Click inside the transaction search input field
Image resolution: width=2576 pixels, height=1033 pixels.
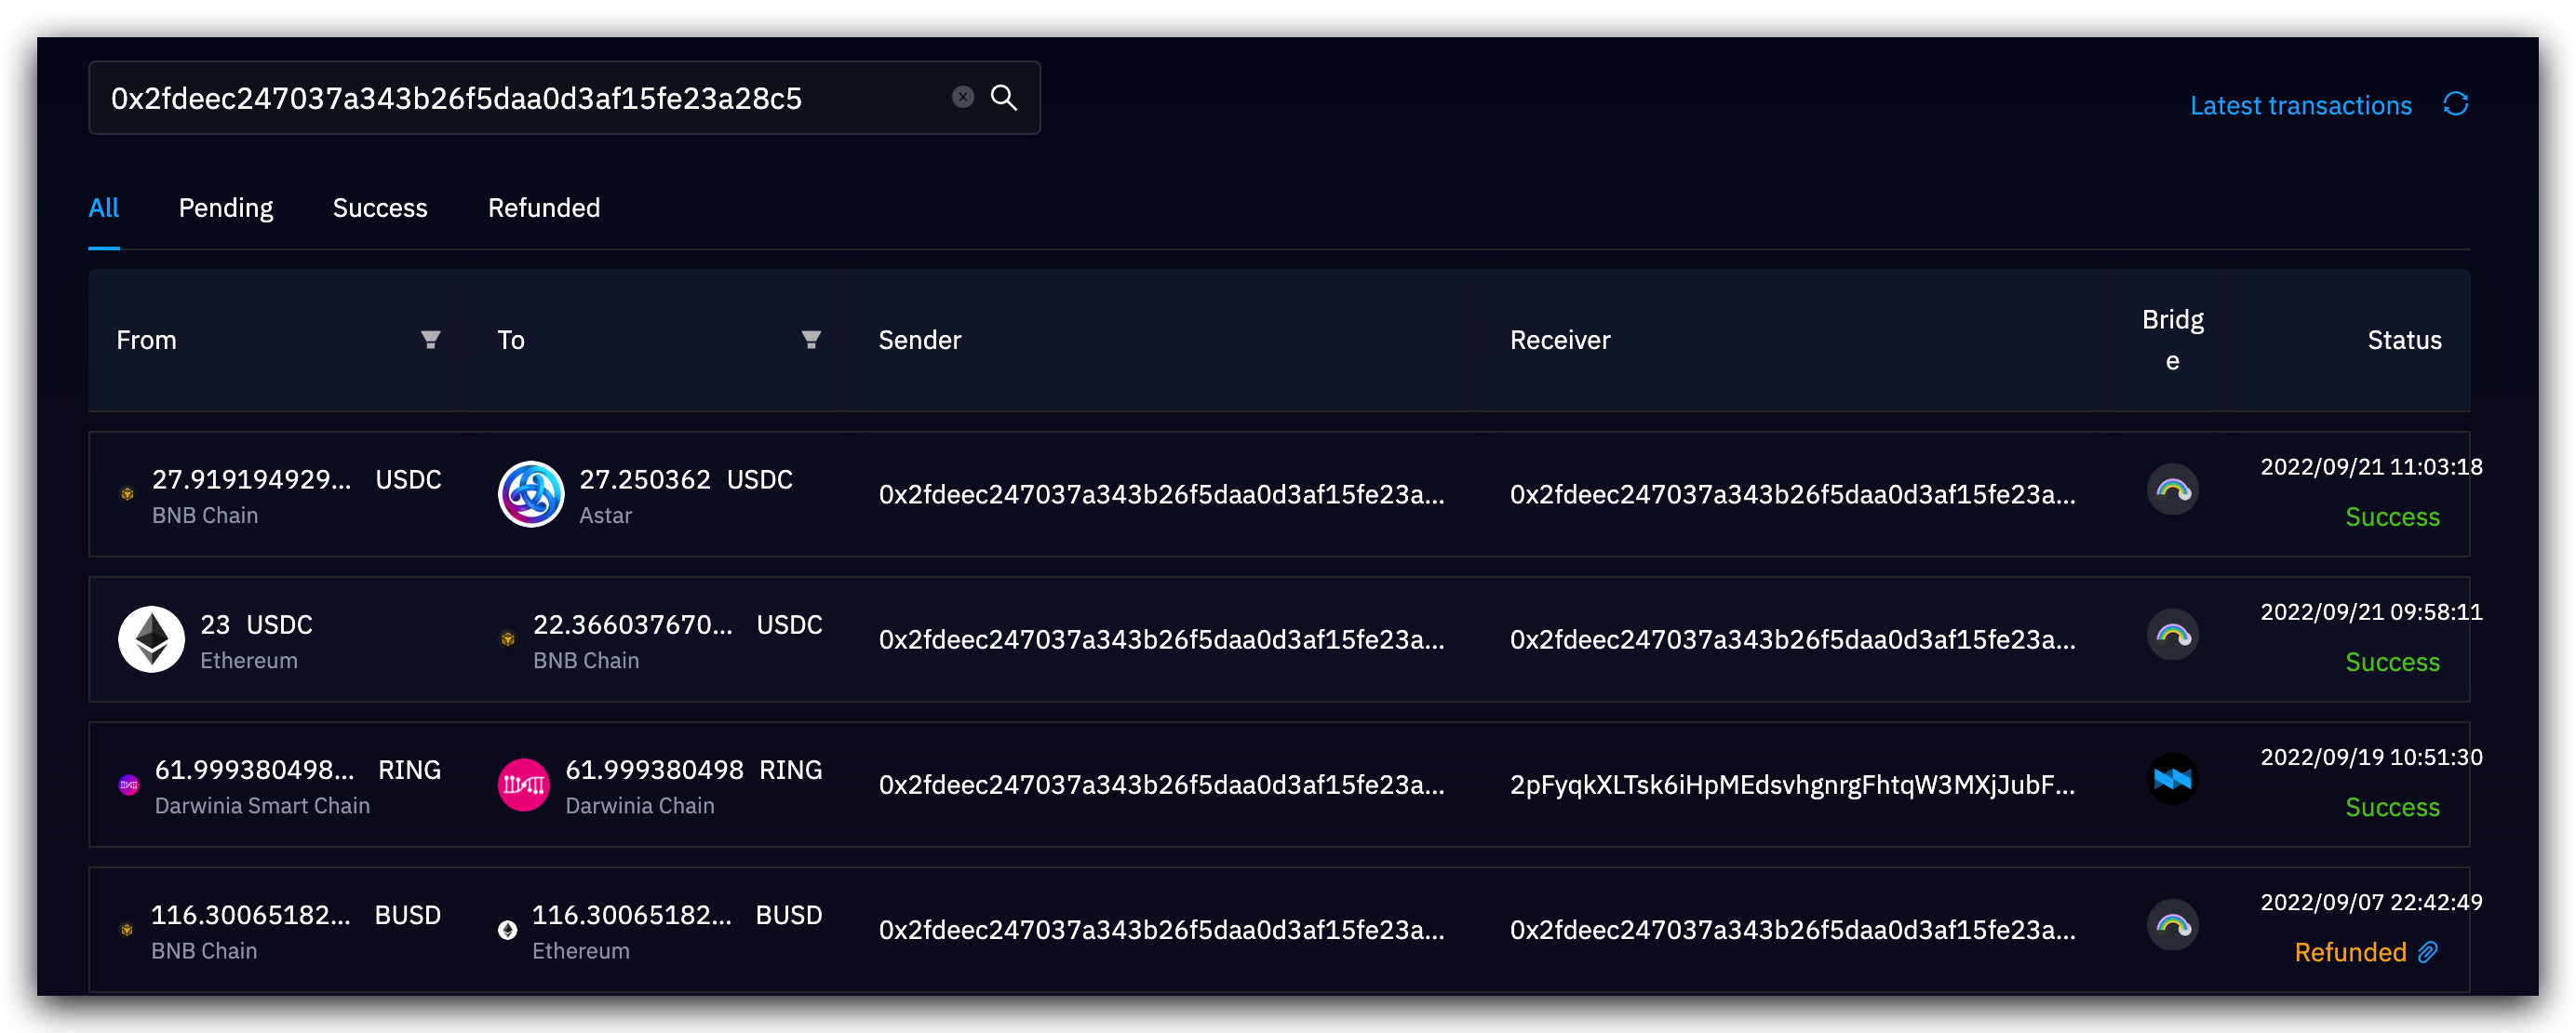[x=500, y=97]
